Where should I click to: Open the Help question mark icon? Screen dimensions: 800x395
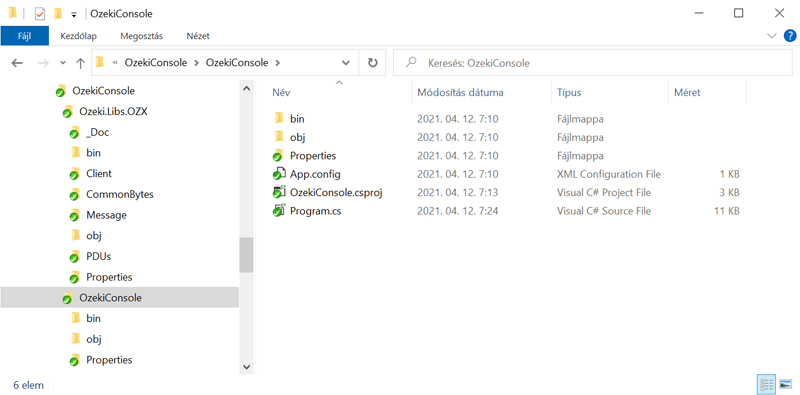pyautogui.click(x=789, y=36)
